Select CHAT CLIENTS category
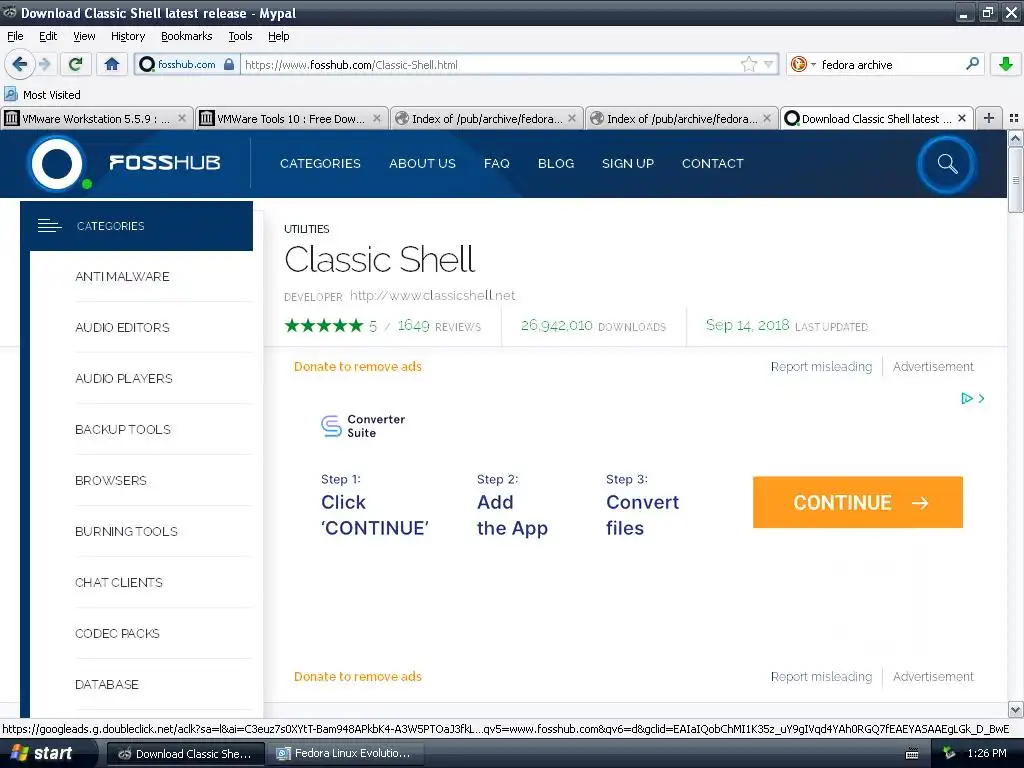 118,582
